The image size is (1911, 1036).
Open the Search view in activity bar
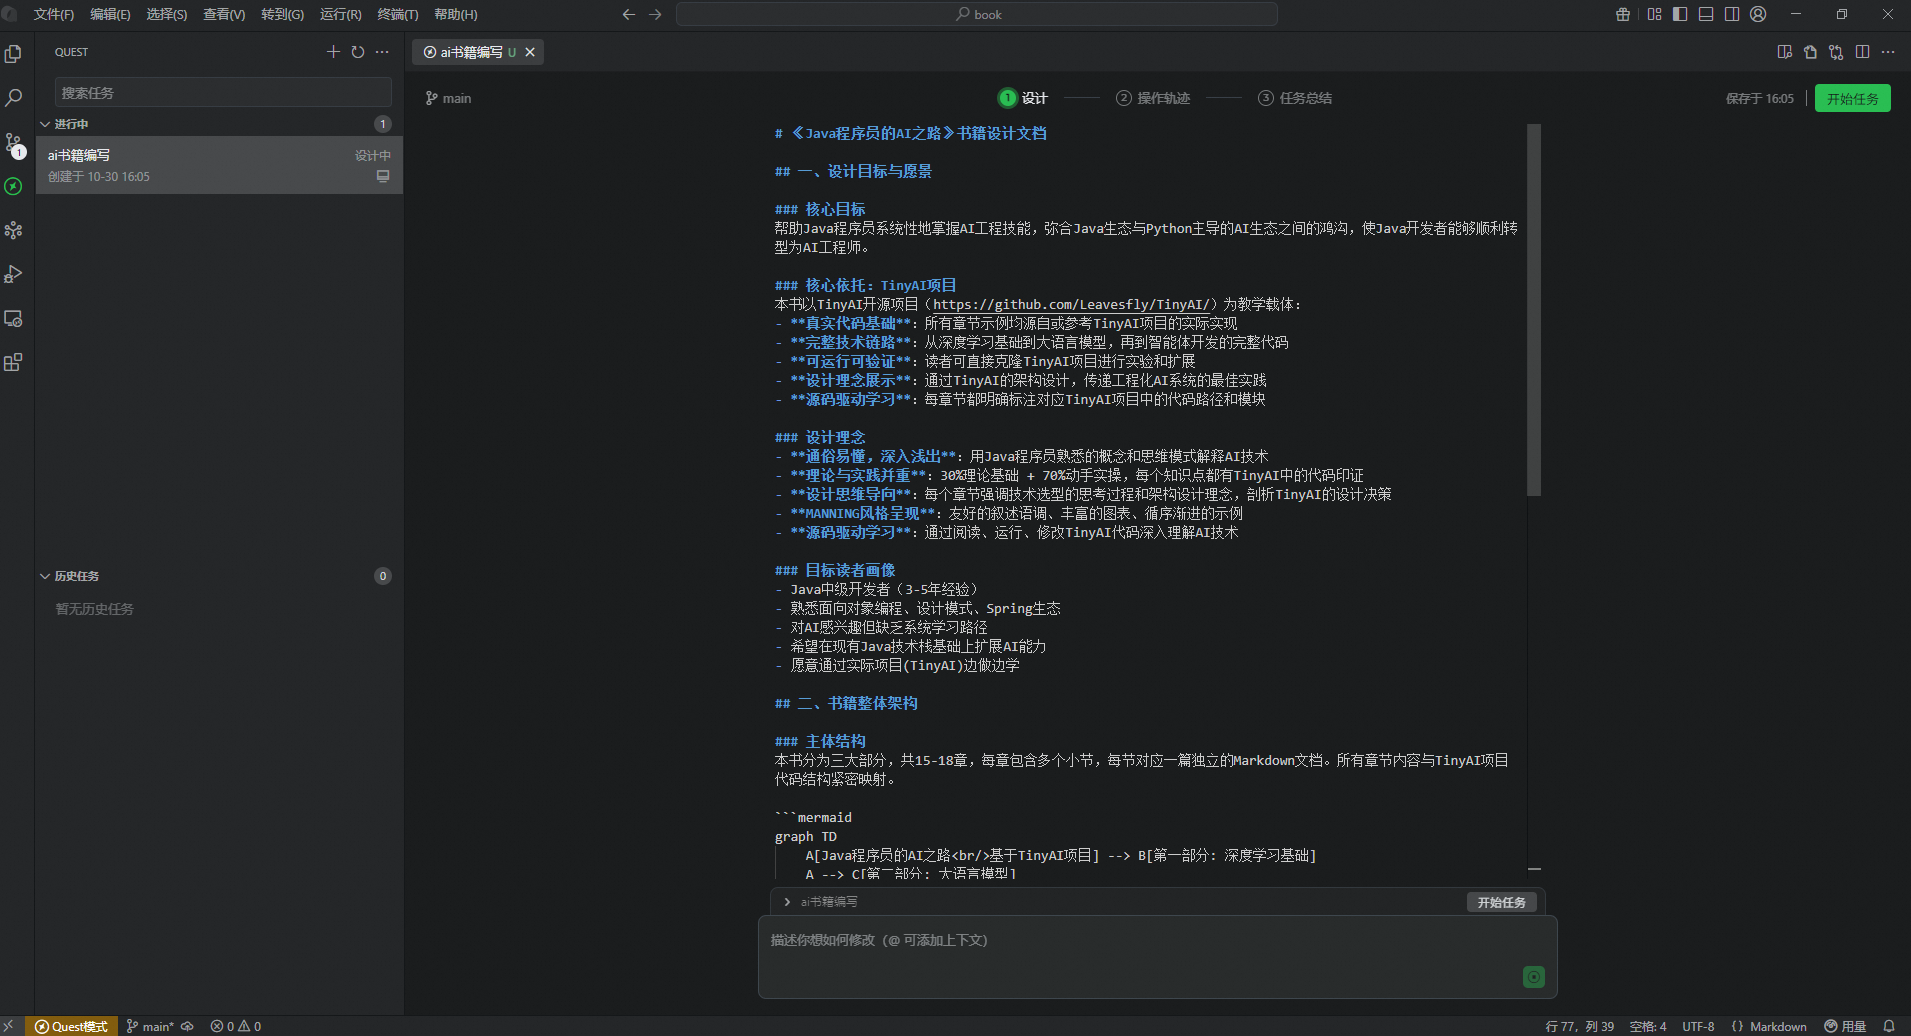coord(13,98)
